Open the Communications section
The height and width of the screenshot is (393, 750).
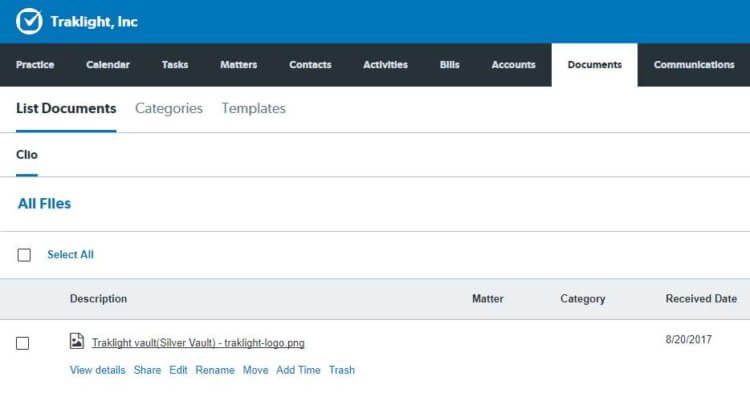(x=694, y=65)
